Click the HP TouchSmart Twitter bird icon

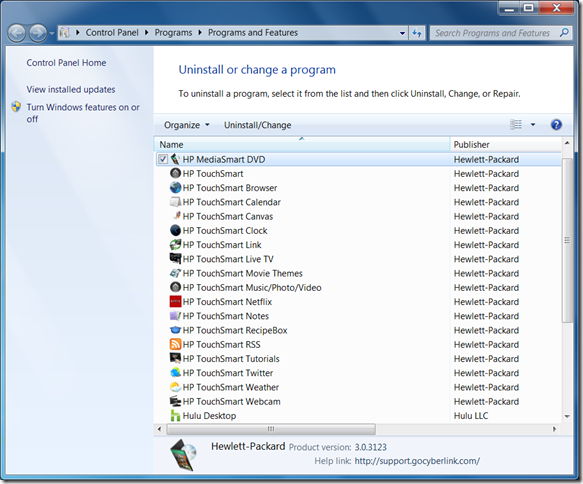175,372
